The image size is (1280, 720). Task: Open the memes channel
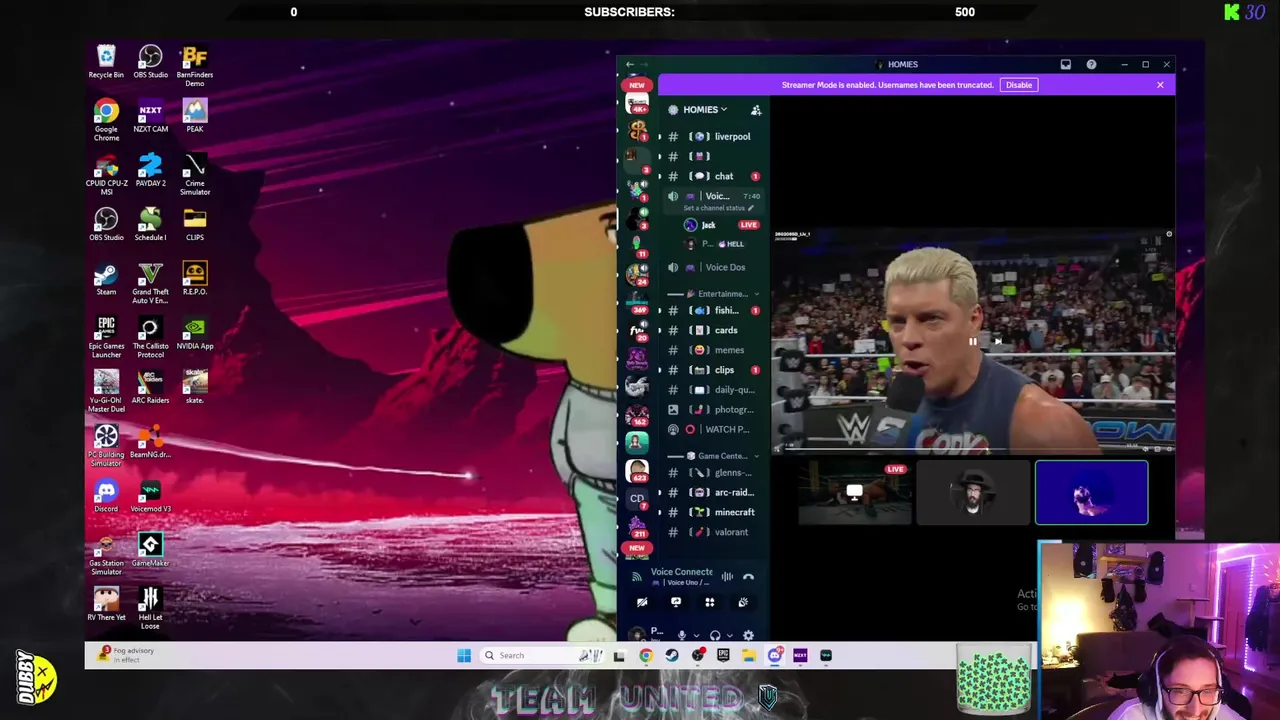tap(714, 350)
